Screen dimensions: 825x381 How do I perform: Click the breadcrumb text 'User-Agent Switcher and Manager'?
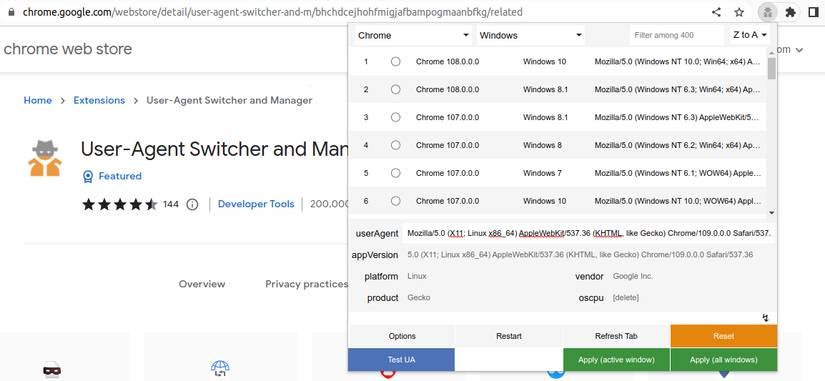tap(229, 101)
